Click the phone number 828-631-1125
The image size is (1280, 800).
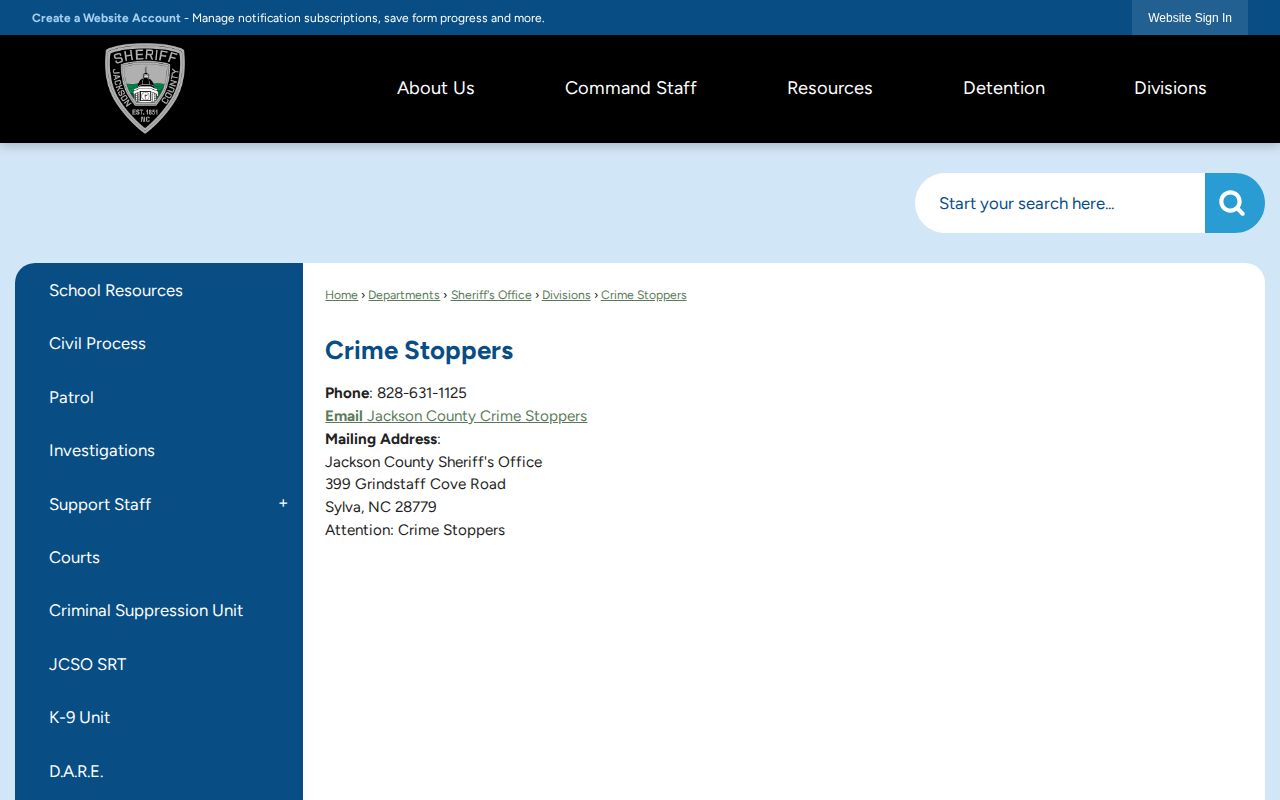coord(422,393)
